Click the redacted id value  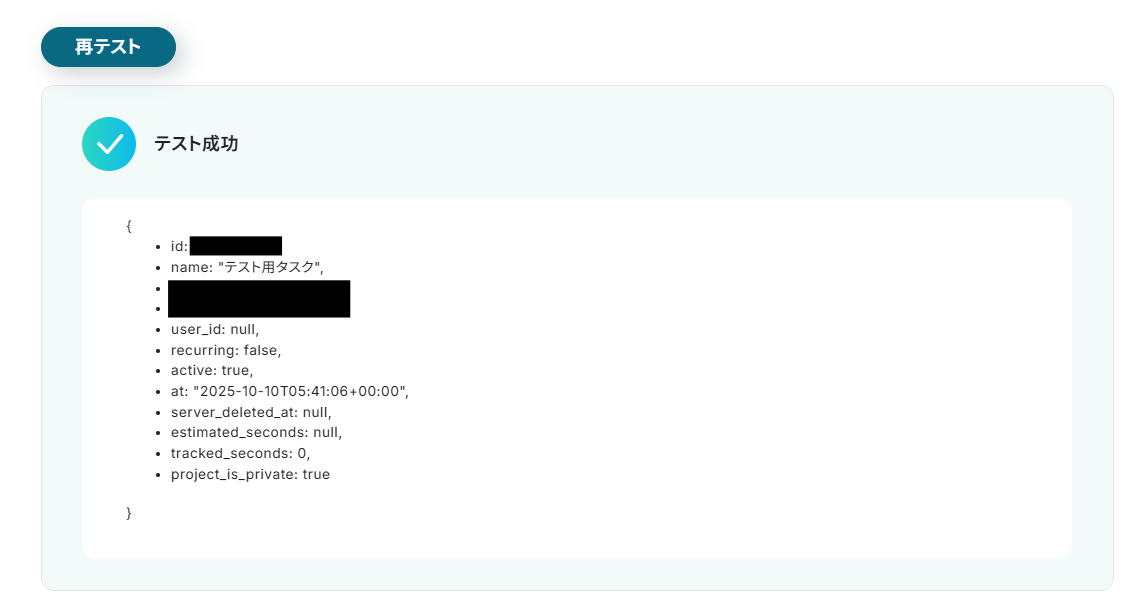pos(235,246)
